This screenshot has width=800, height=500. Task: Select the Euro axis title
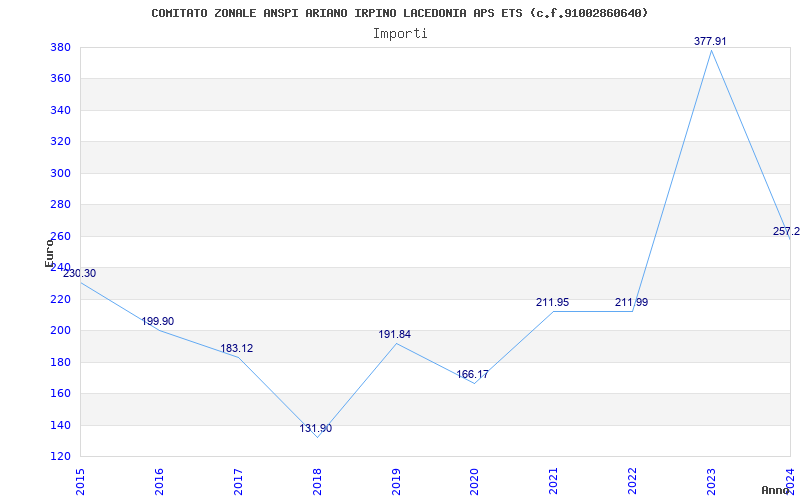point(49,253)
